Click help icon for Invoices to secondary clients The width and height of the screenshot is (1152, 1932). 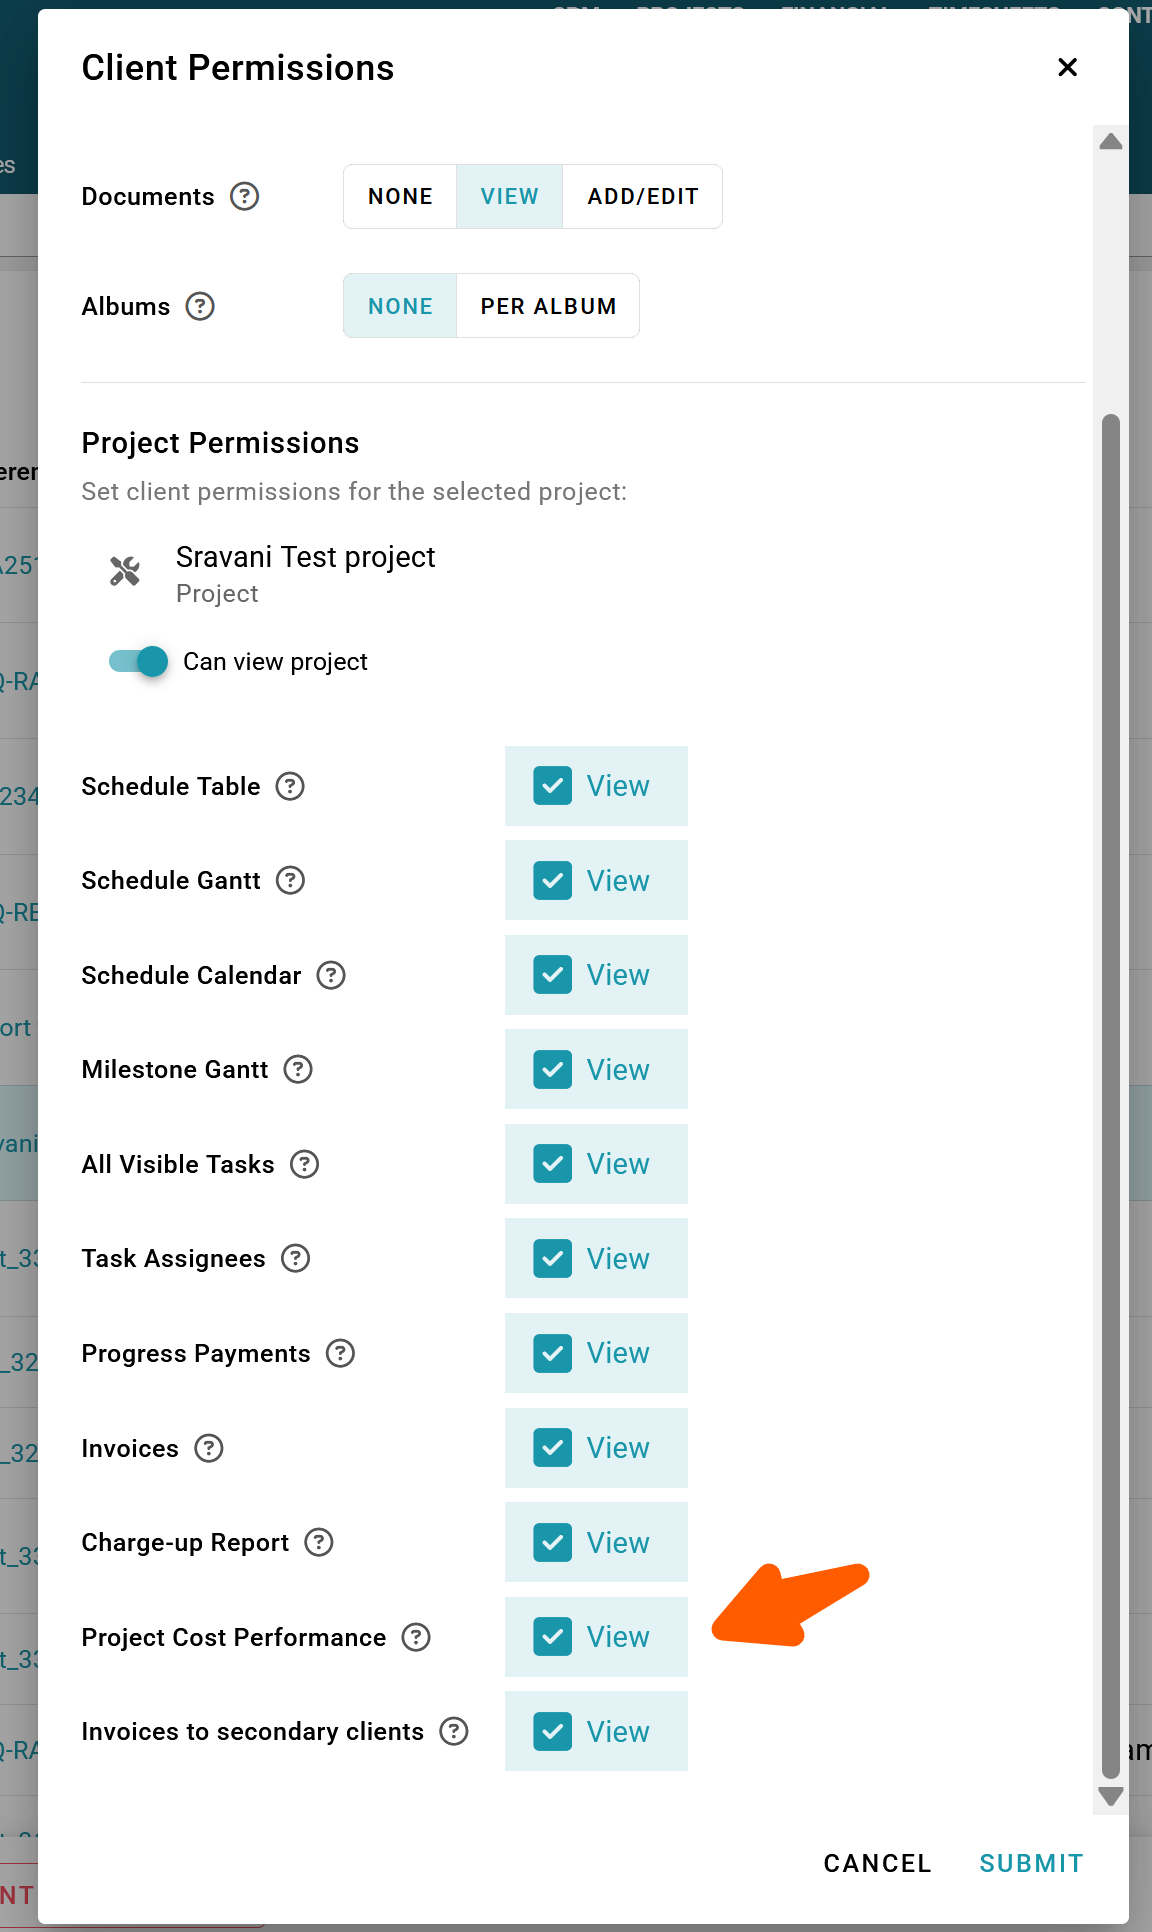(454, 1731)
